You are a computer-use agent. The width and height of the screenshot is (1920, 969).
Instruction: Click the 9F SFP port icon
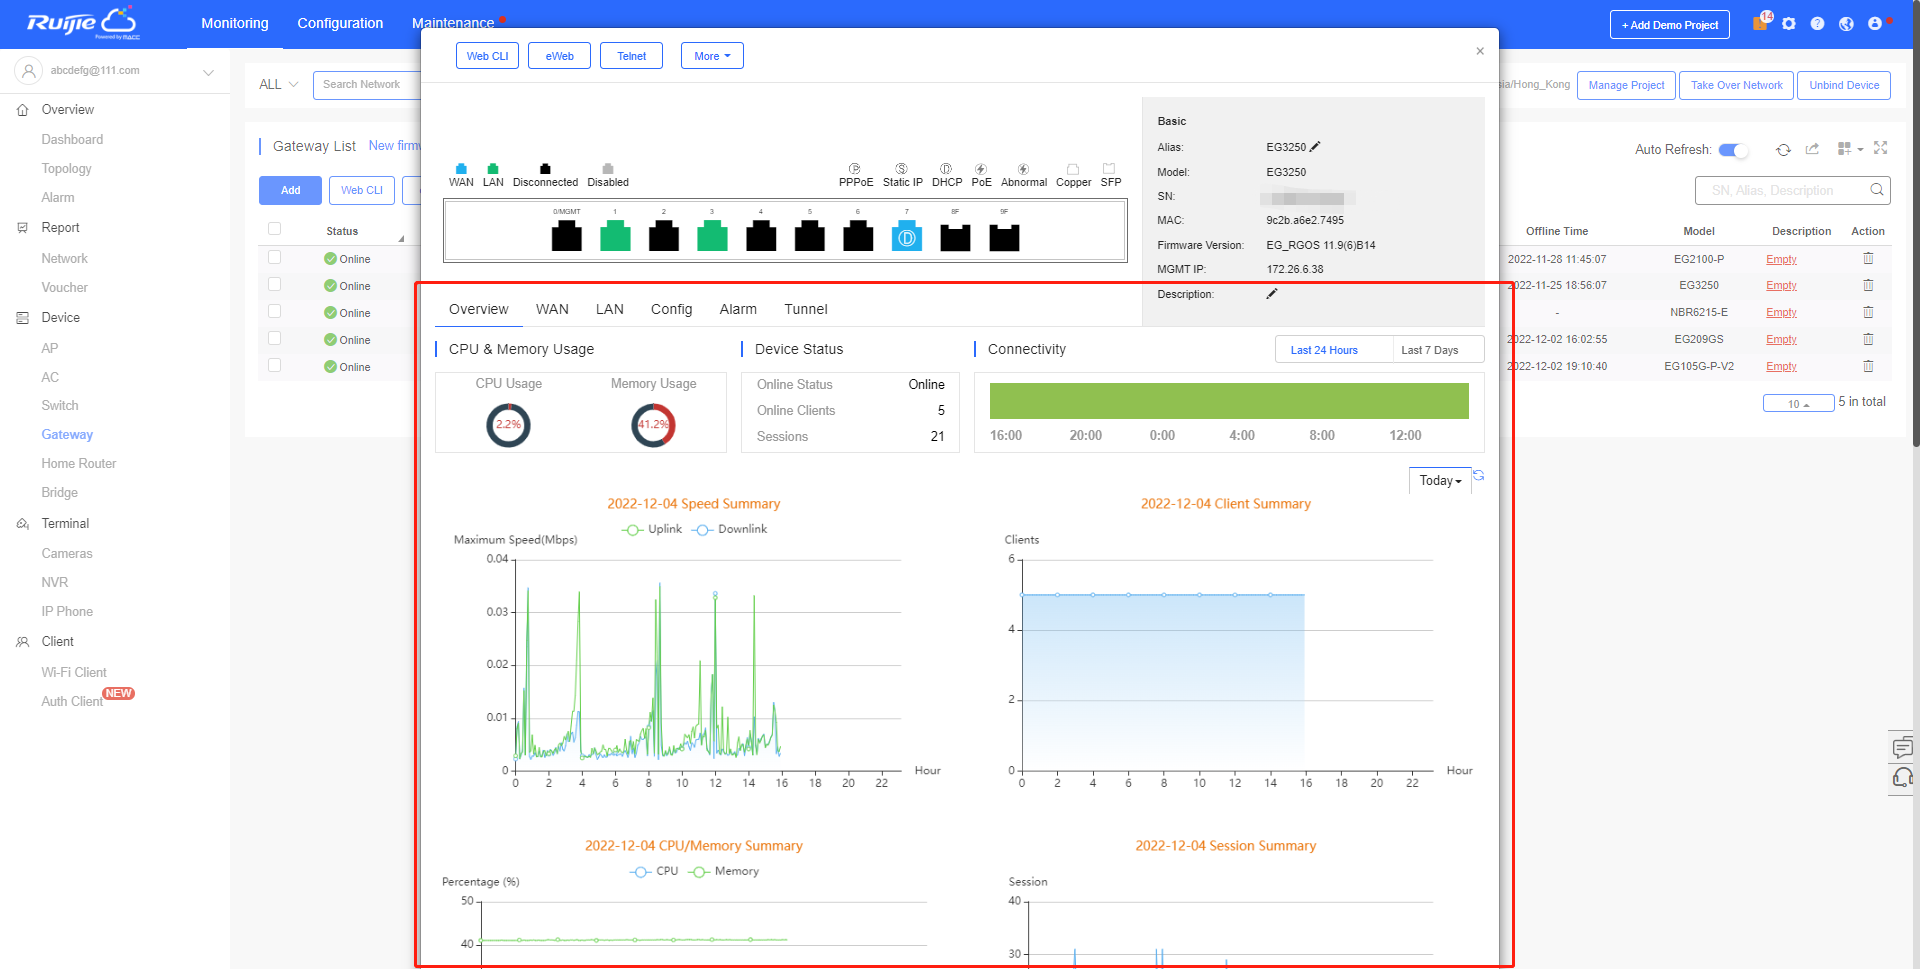tap(1004, 237)
